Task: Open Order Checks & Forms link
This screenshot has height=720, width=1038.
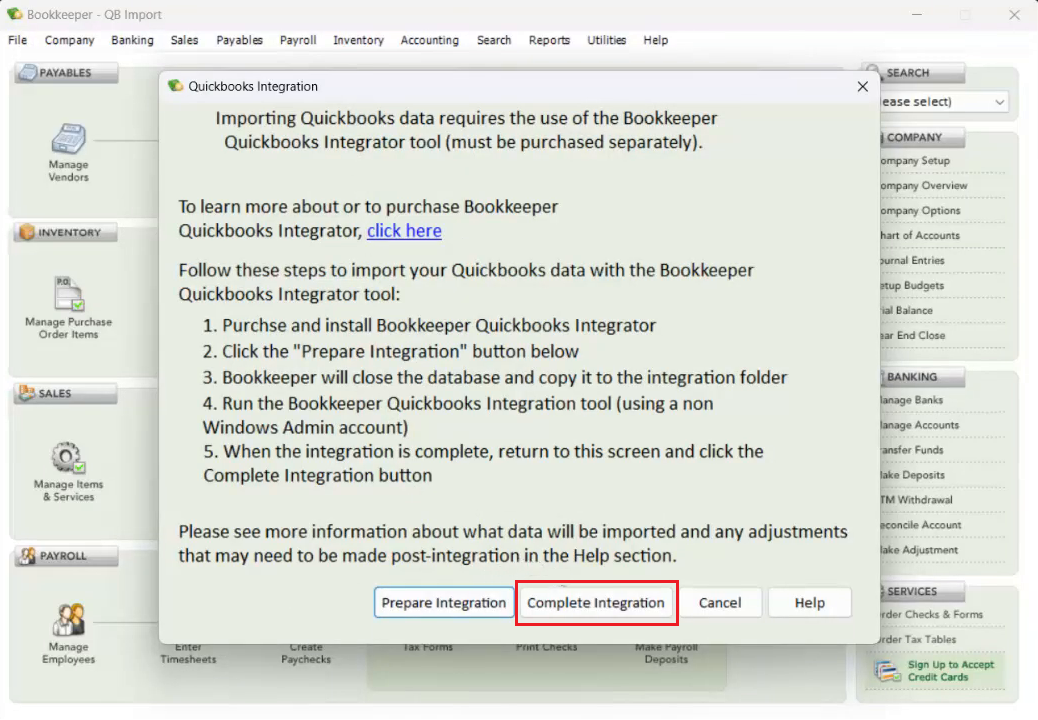Action: [931, 615]
